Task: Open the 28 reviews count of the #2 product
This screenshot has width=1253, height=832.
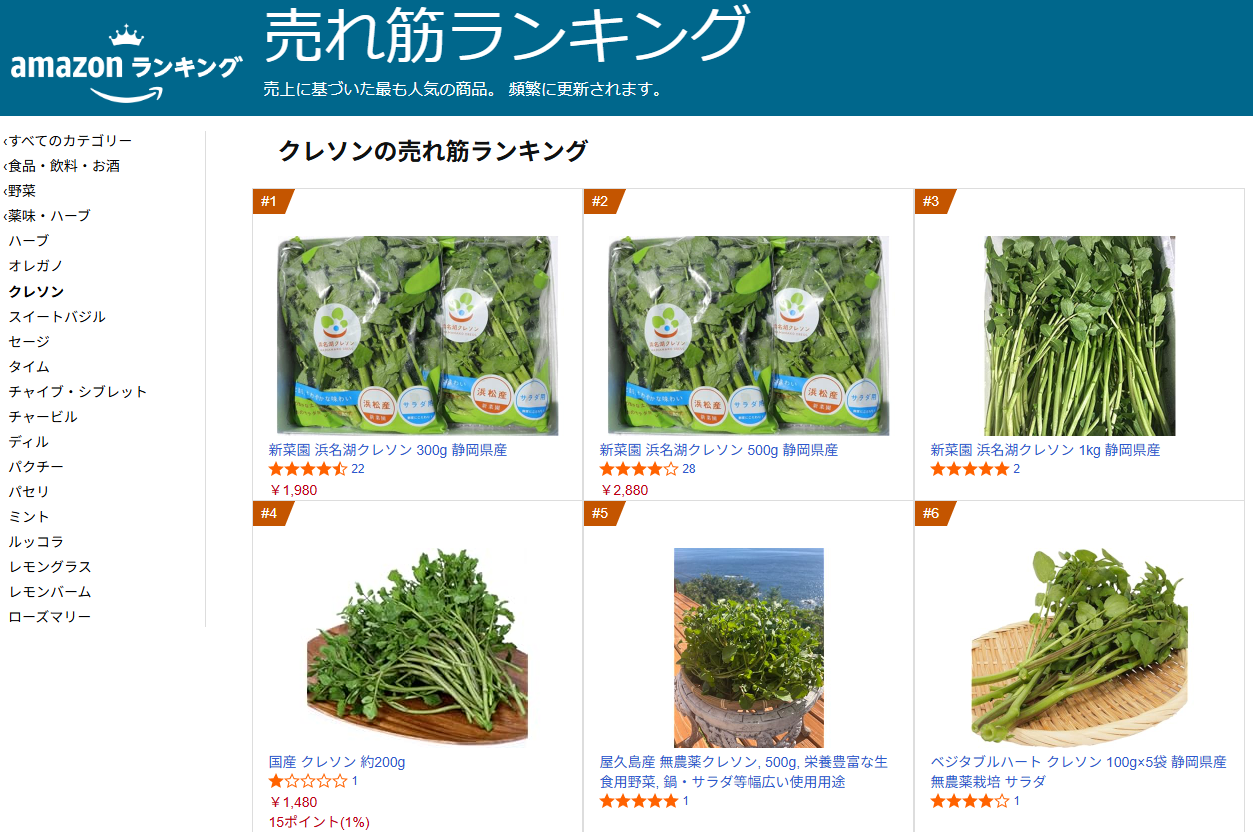Action: click(688, 469)
